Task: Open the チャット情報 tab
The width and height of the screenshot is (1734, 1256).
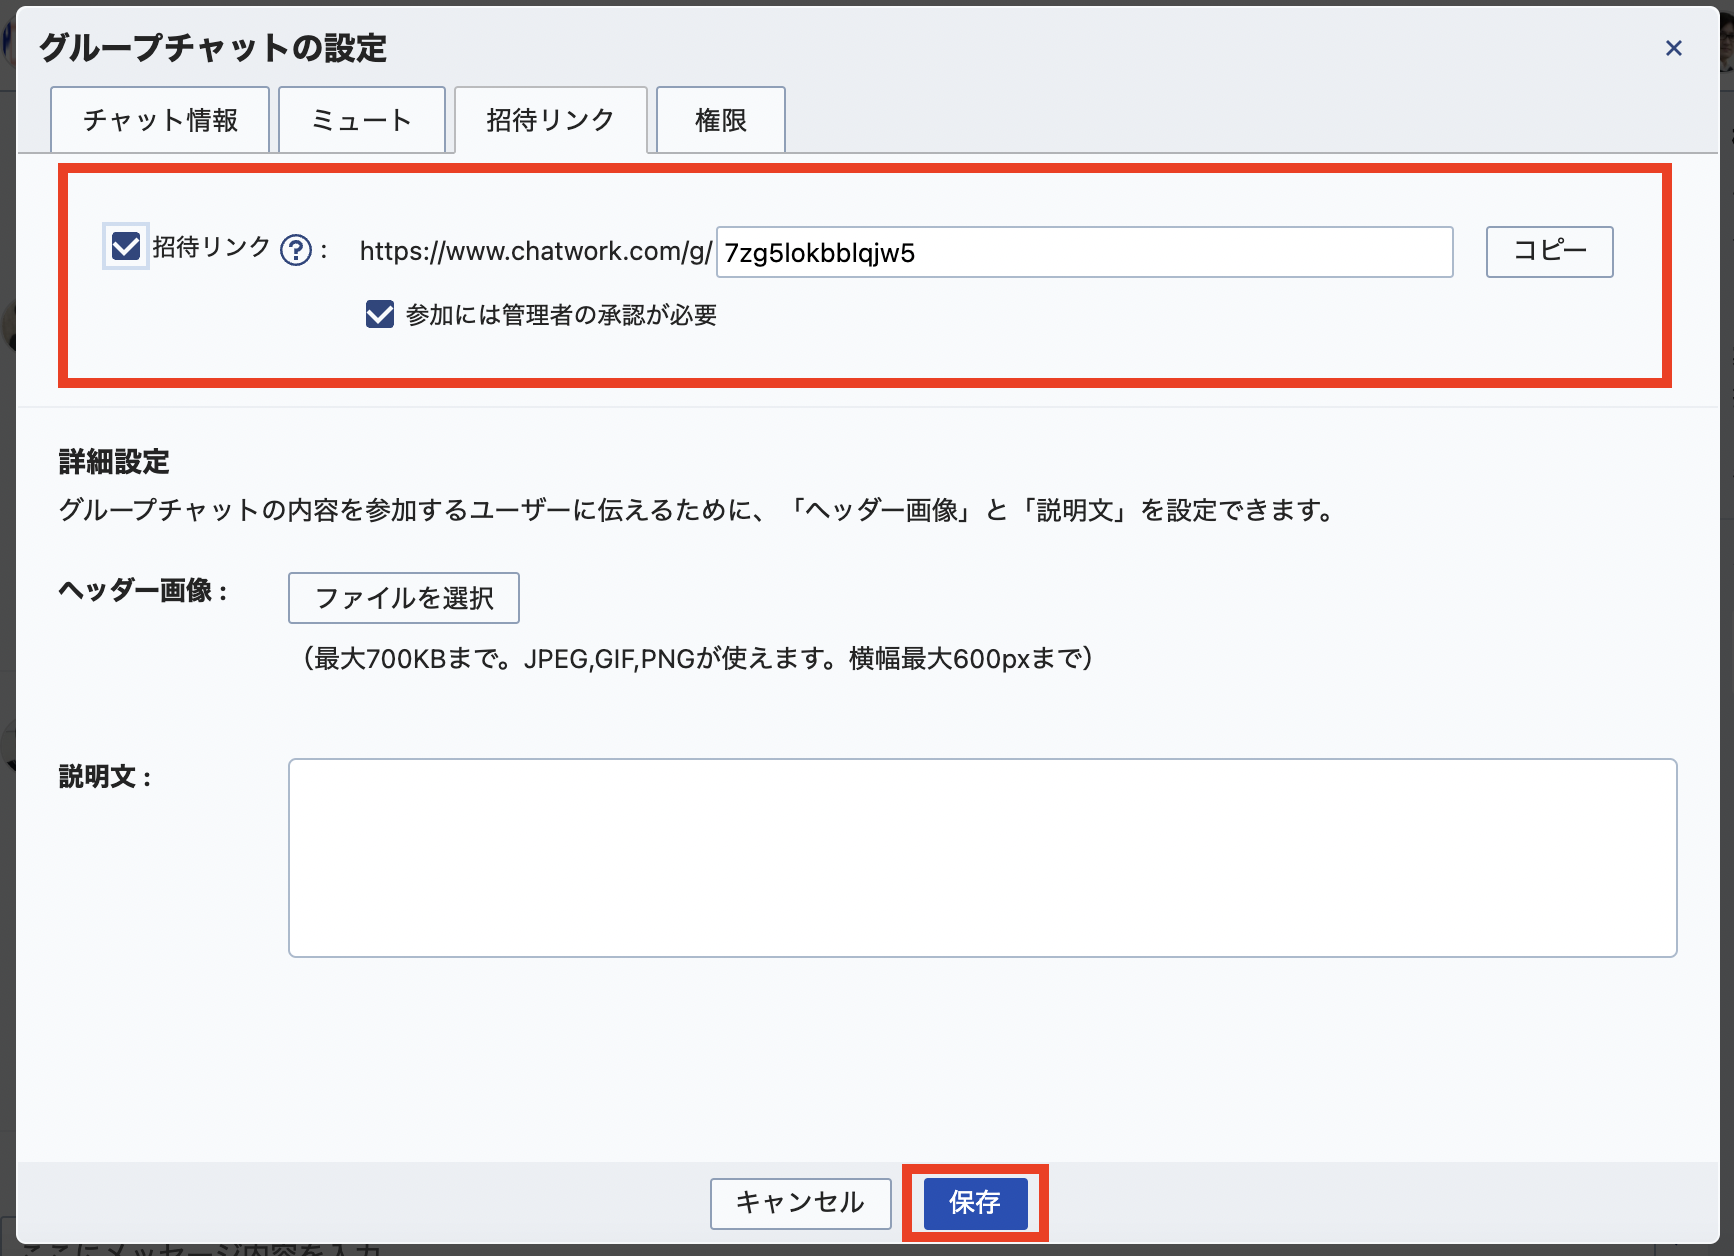Action: click(x=160, y=120)
